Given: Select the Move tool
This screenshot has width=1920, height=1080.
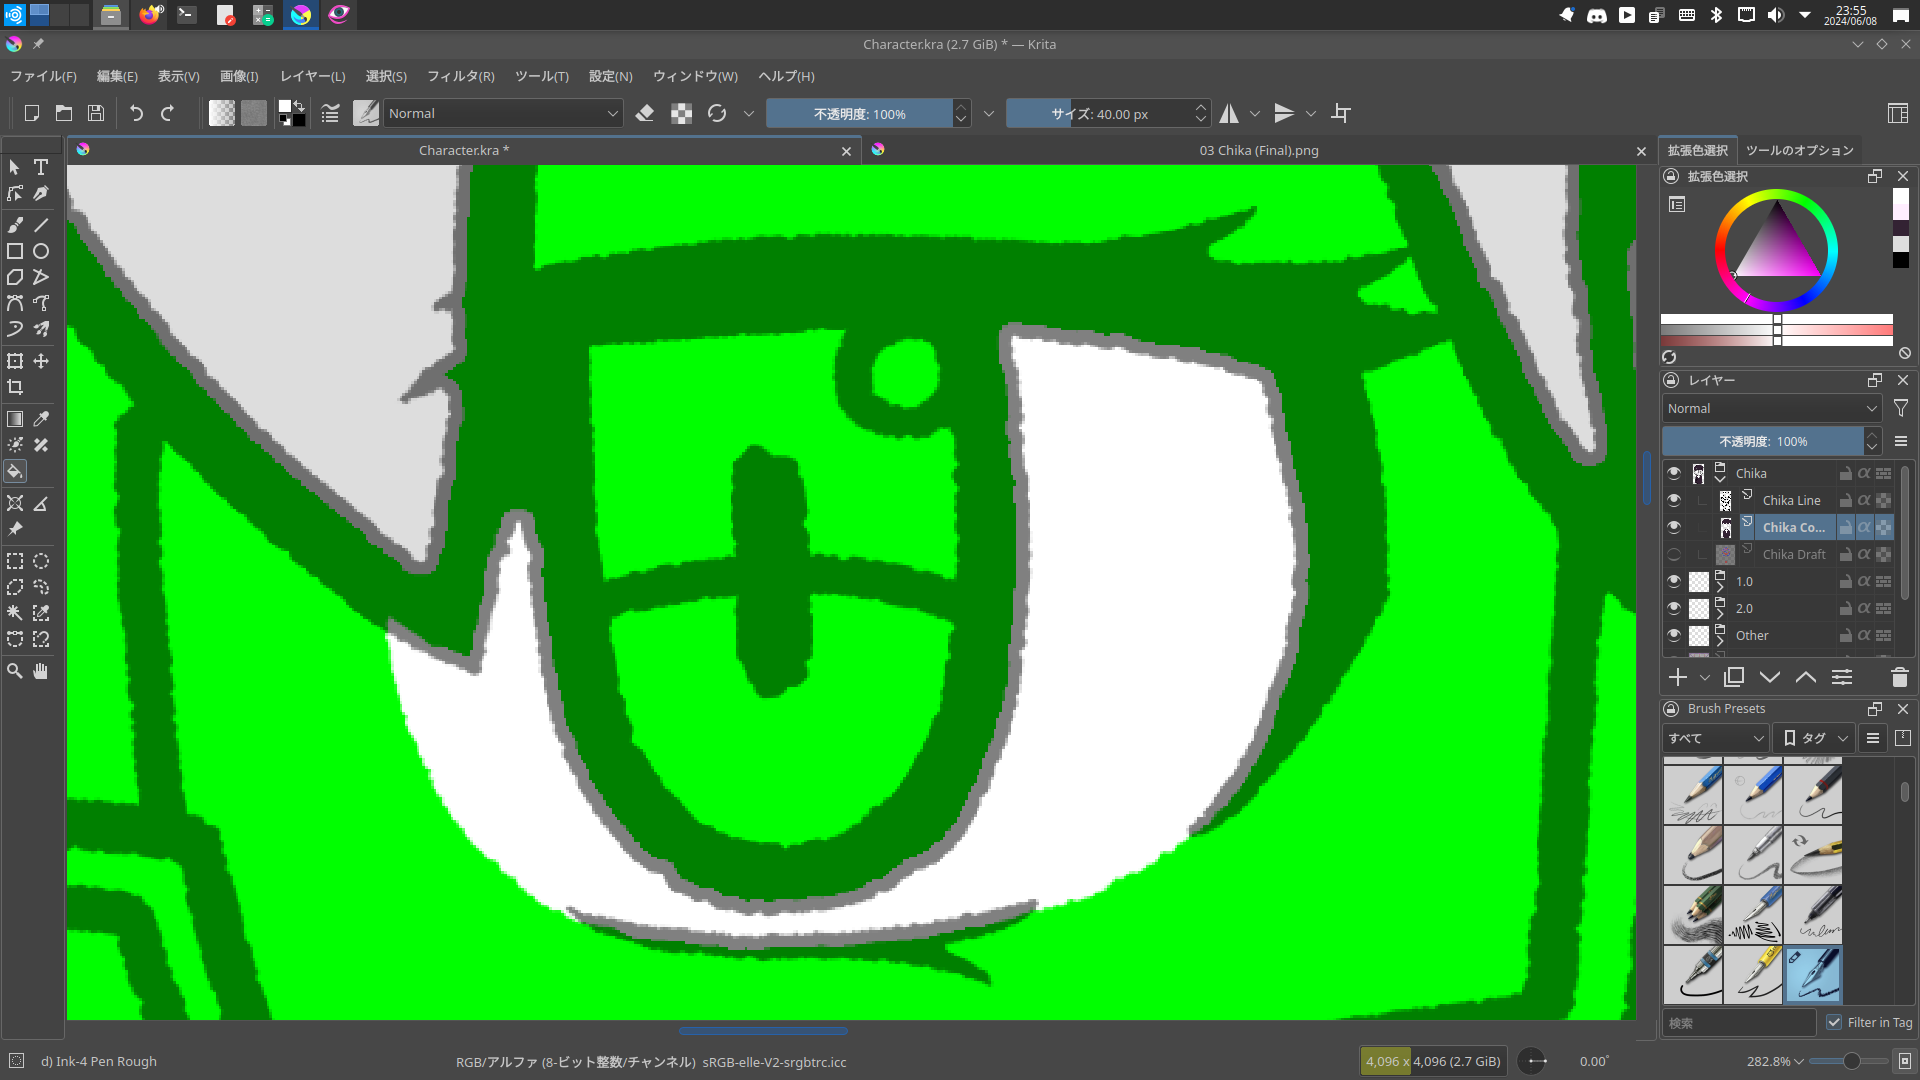Looking at the screenshot, I should (x=41, y=361).
